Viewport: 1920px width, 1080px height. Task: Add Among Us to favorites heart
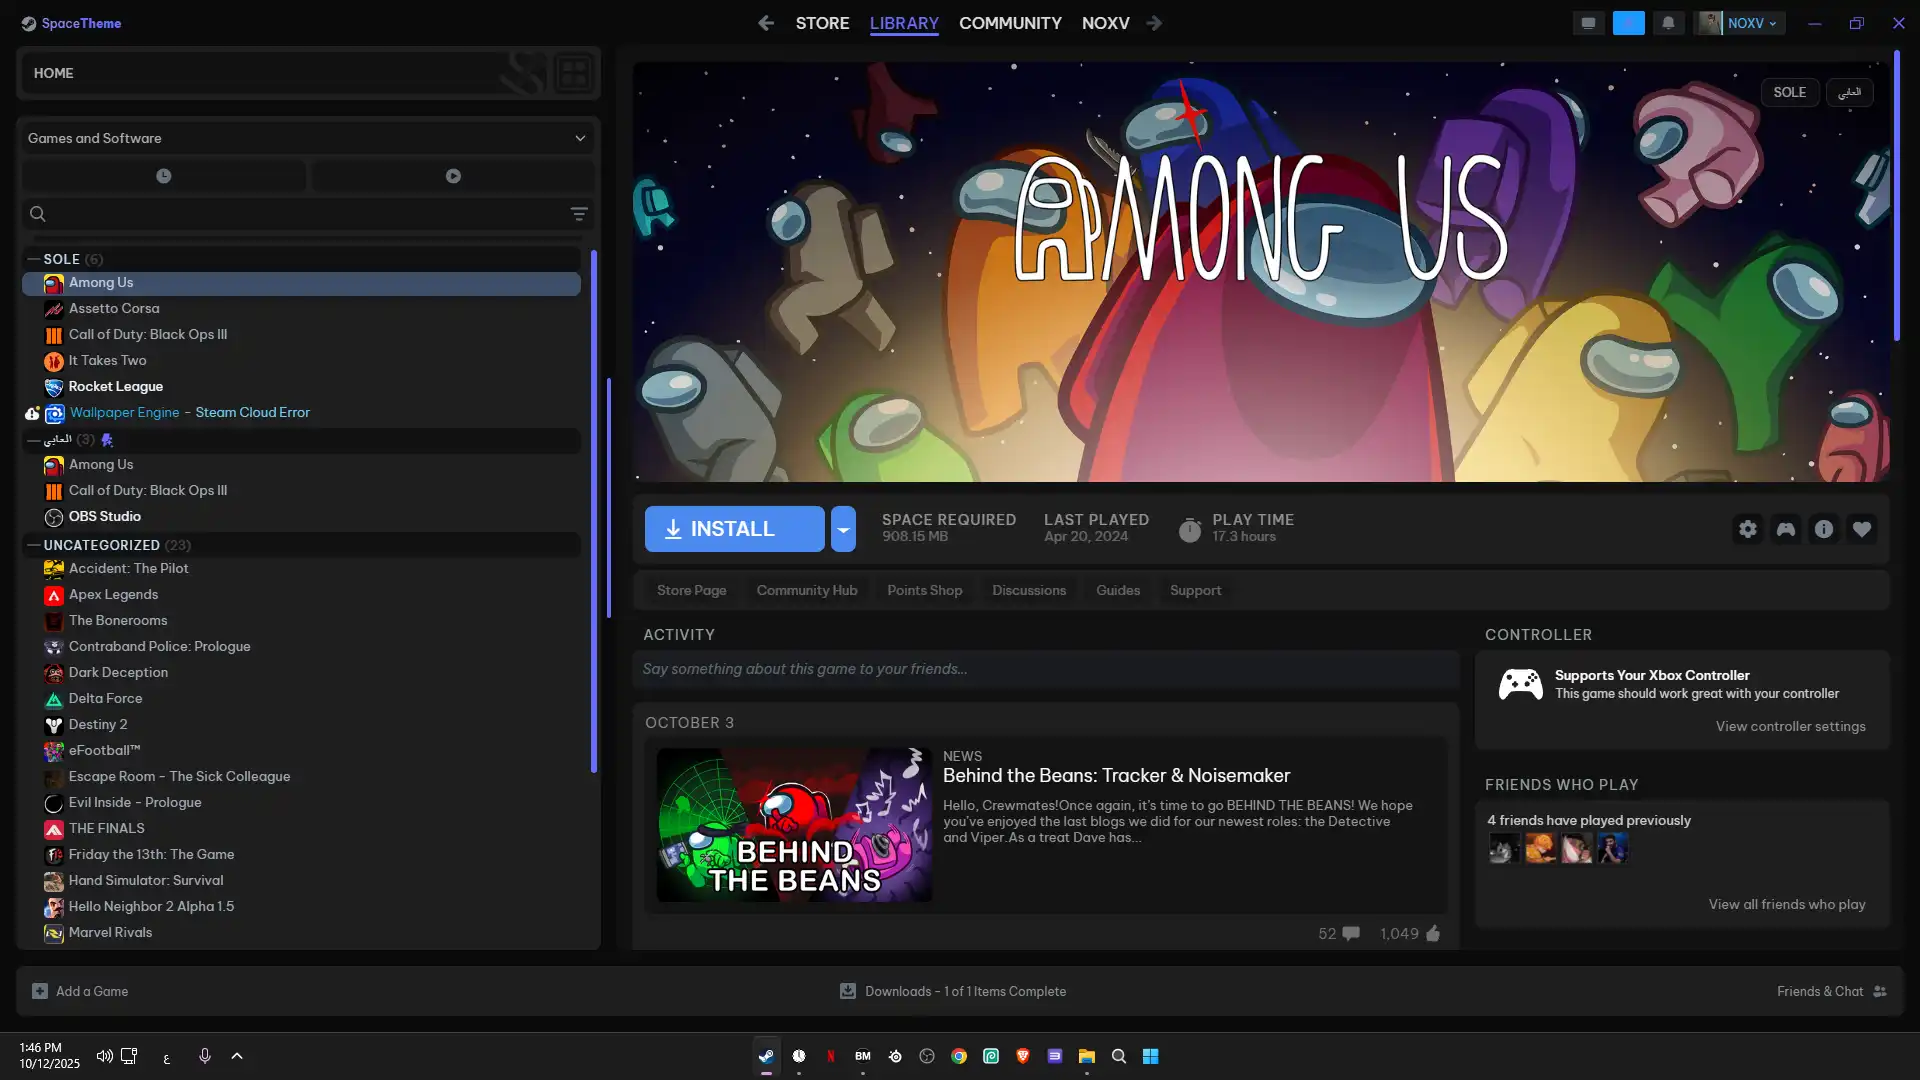pos(1862,529)
